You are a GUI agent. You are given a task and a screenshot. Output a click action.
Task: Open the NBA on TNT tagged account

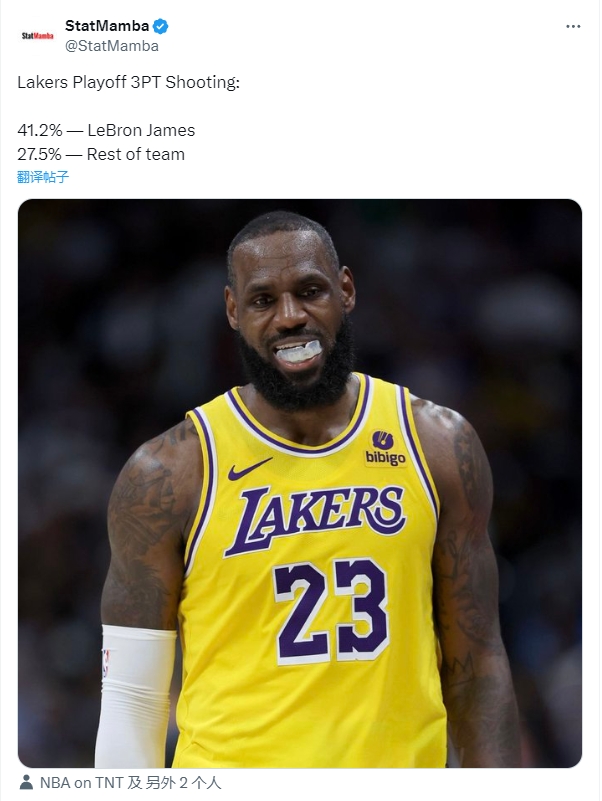pos(82,783)
